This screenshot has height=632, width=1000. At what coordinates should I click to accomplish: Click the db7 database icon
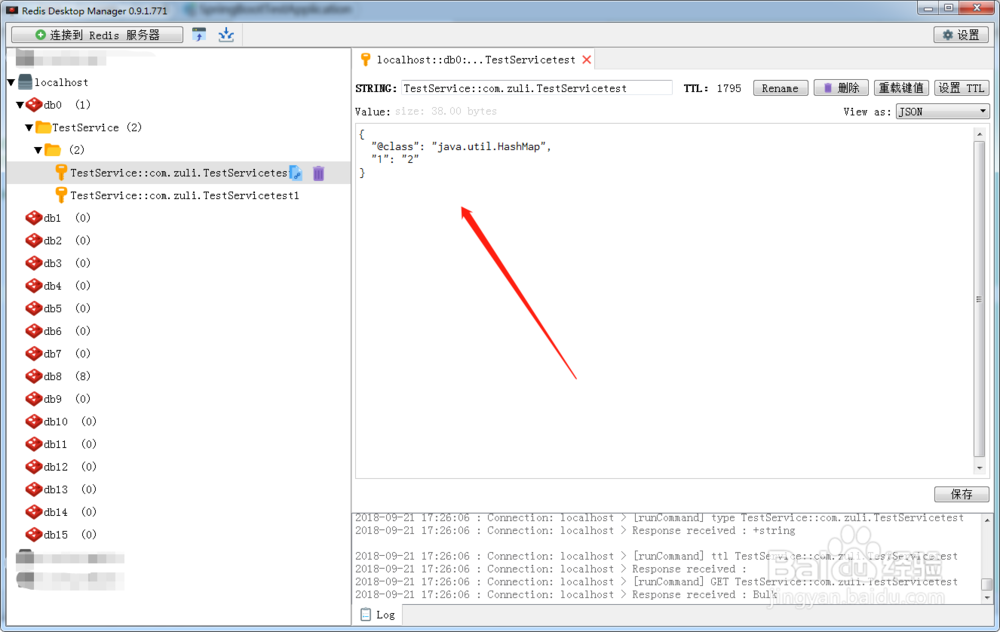click(34, 353)
